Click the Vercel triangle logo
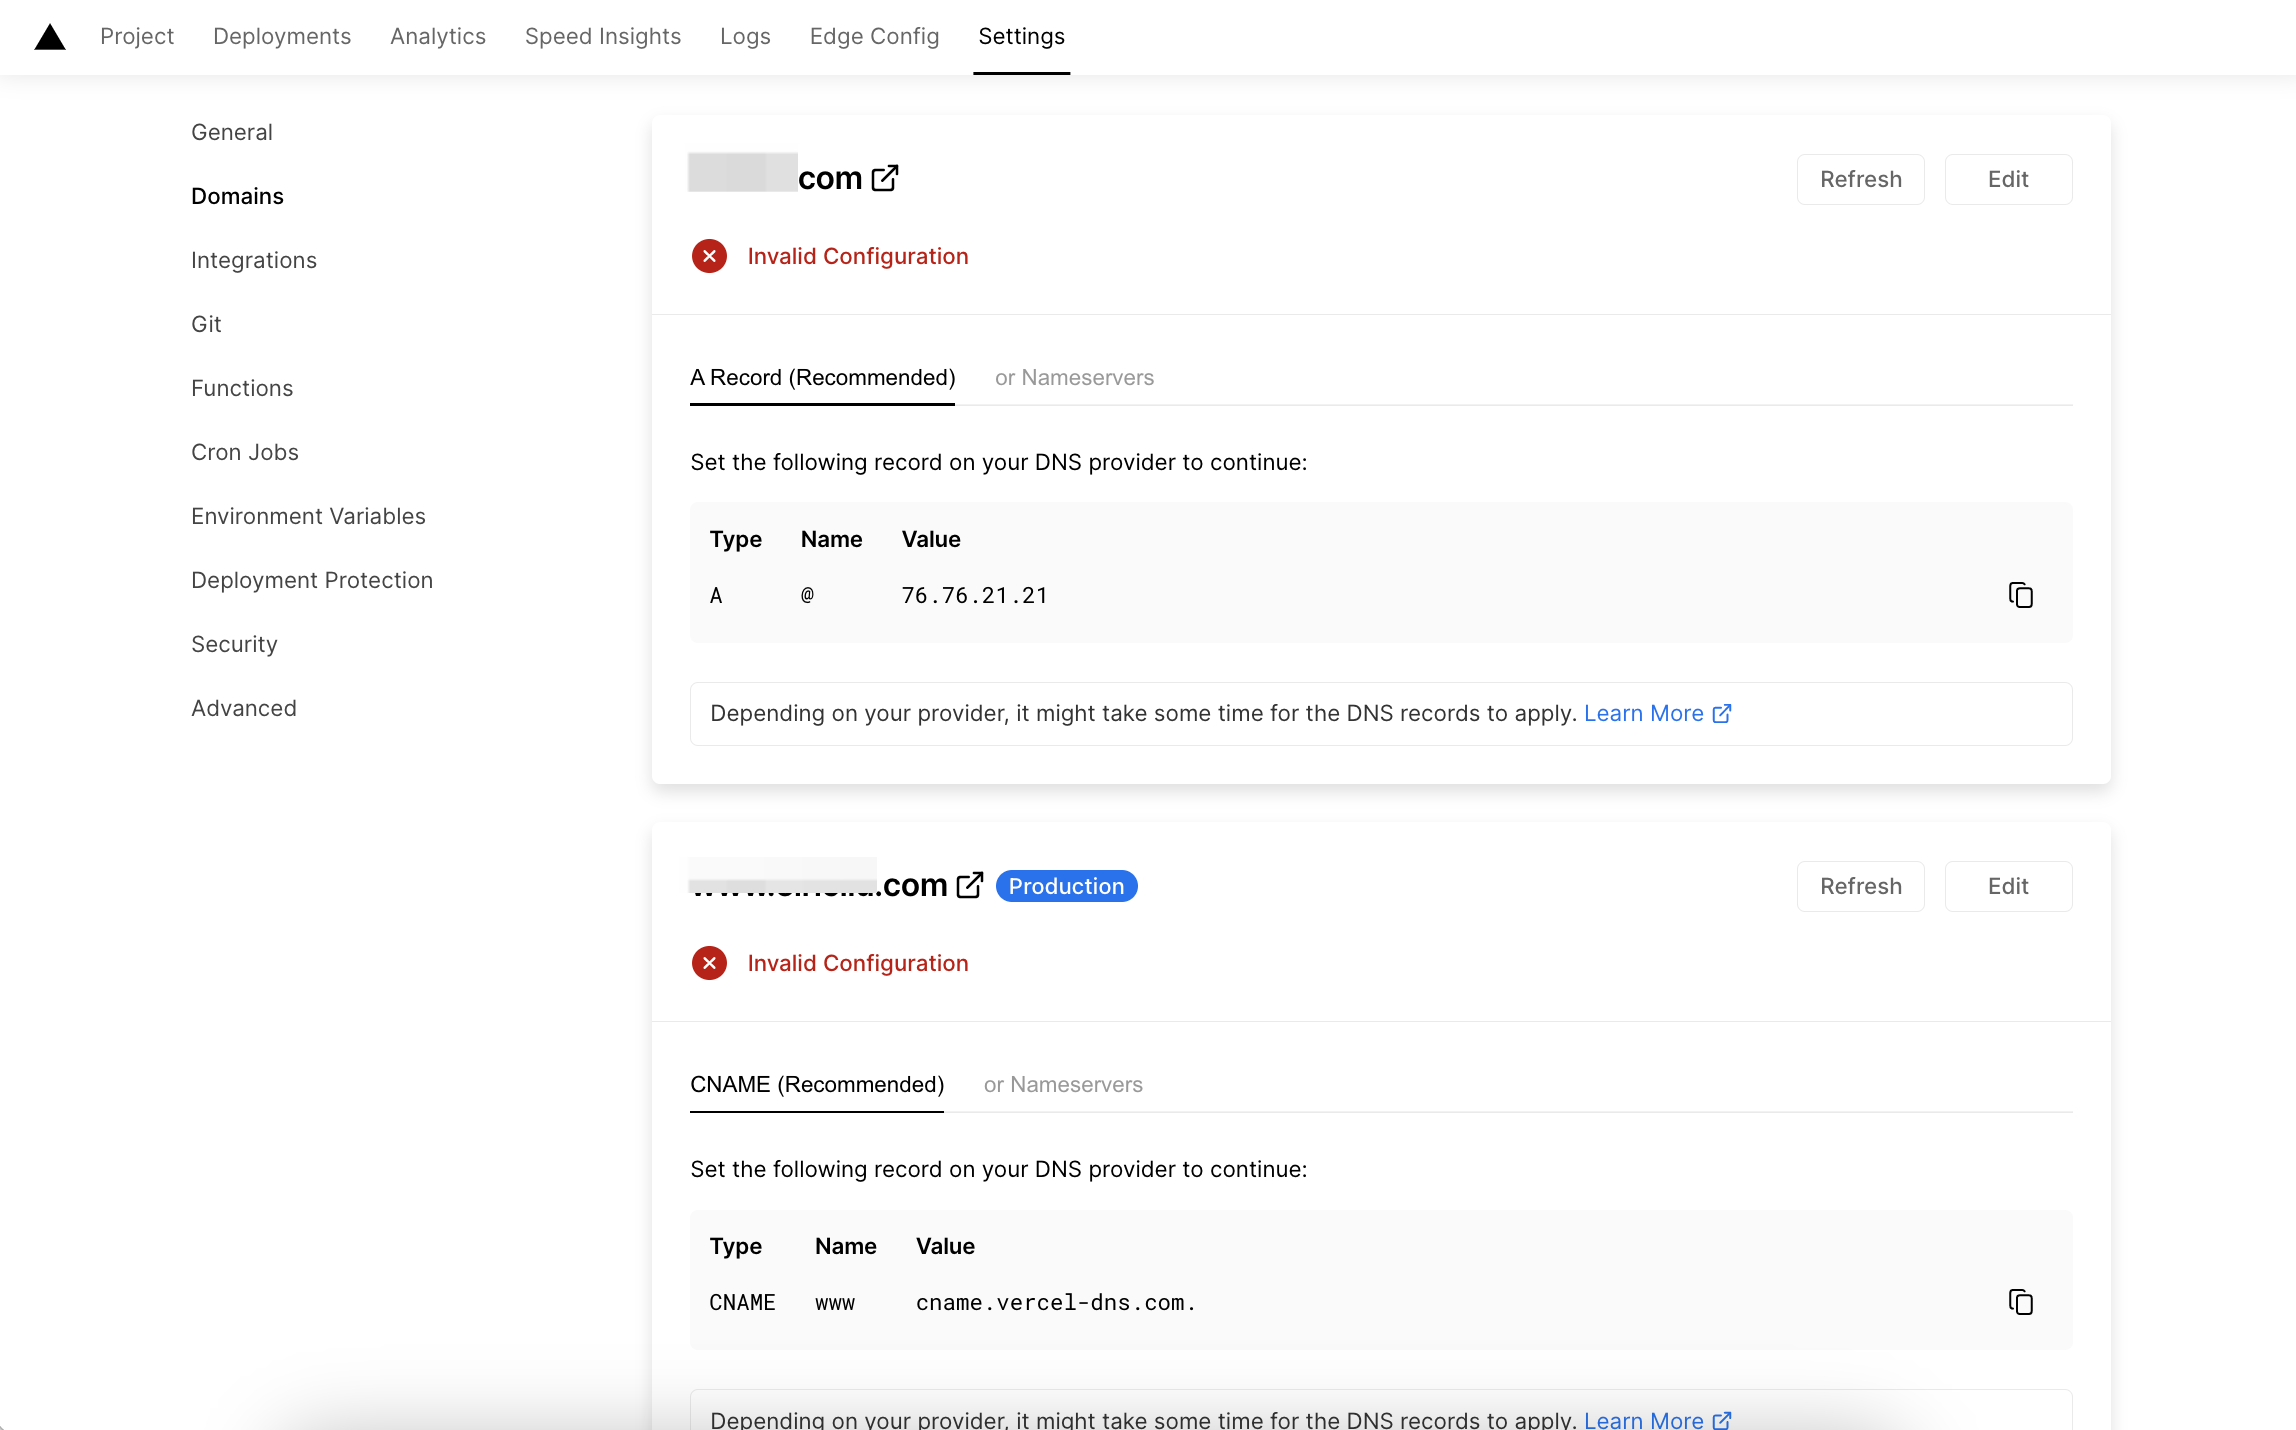The width and height of the screenshot is (2296, 1430). [50, 38]
